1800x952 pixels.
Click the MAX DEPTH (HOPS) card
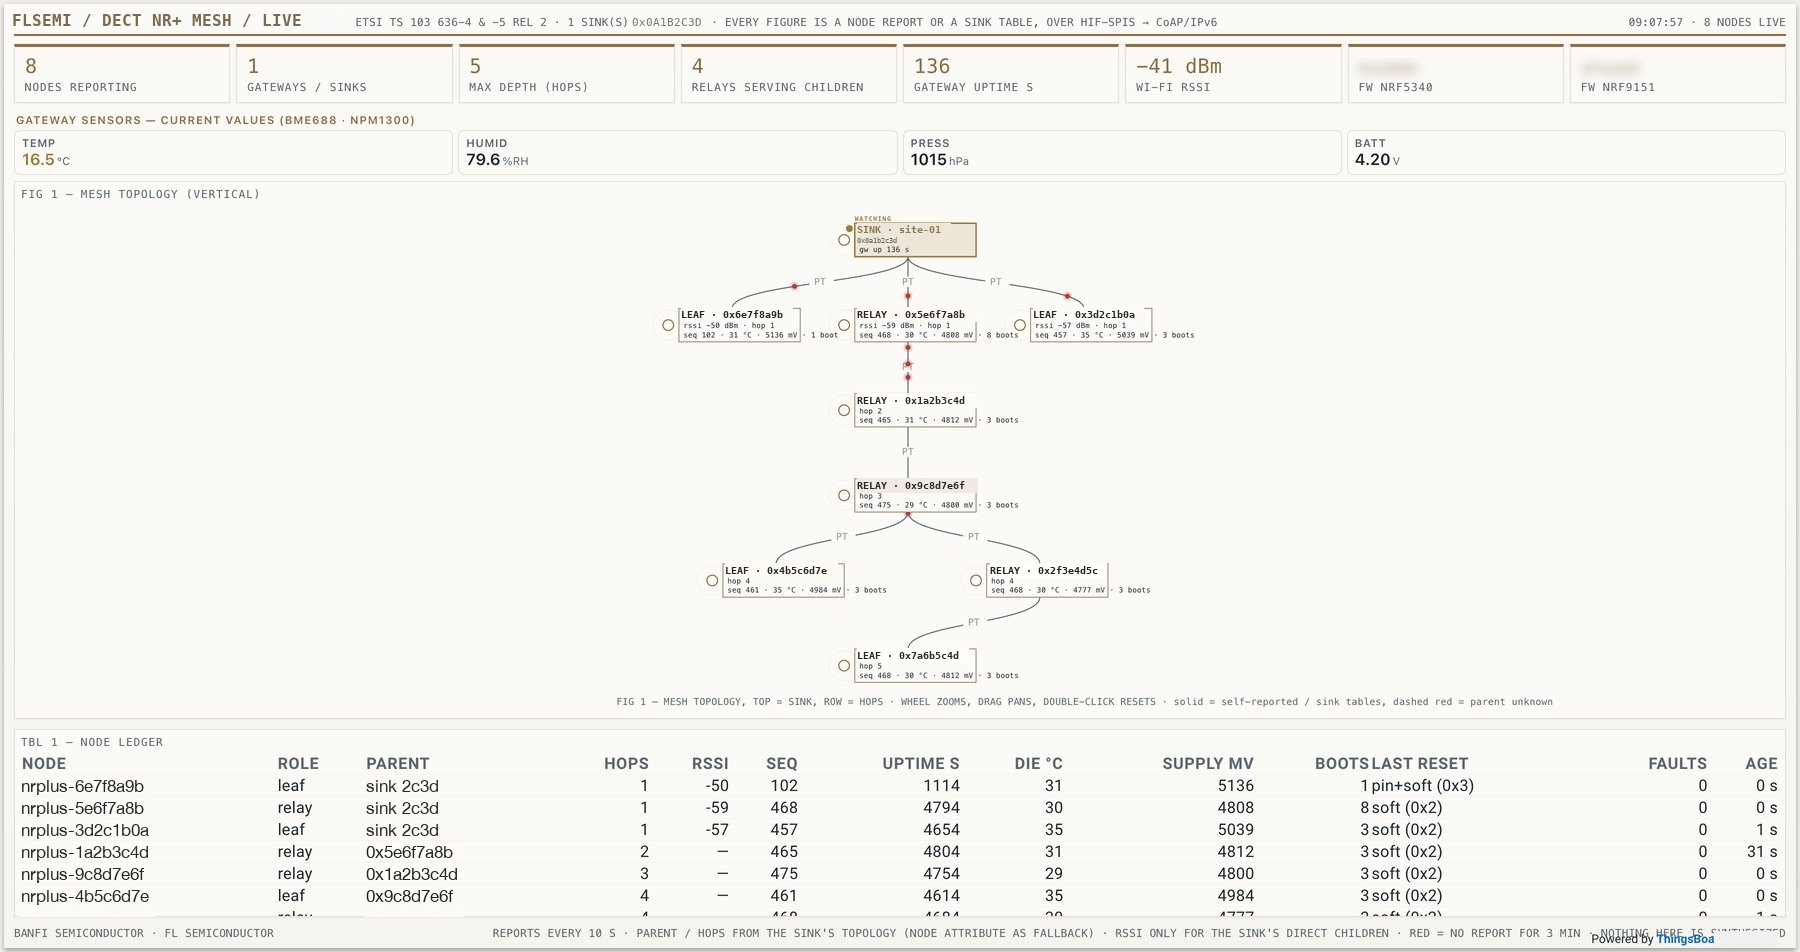pyautogui.click(x=566, y=73)
